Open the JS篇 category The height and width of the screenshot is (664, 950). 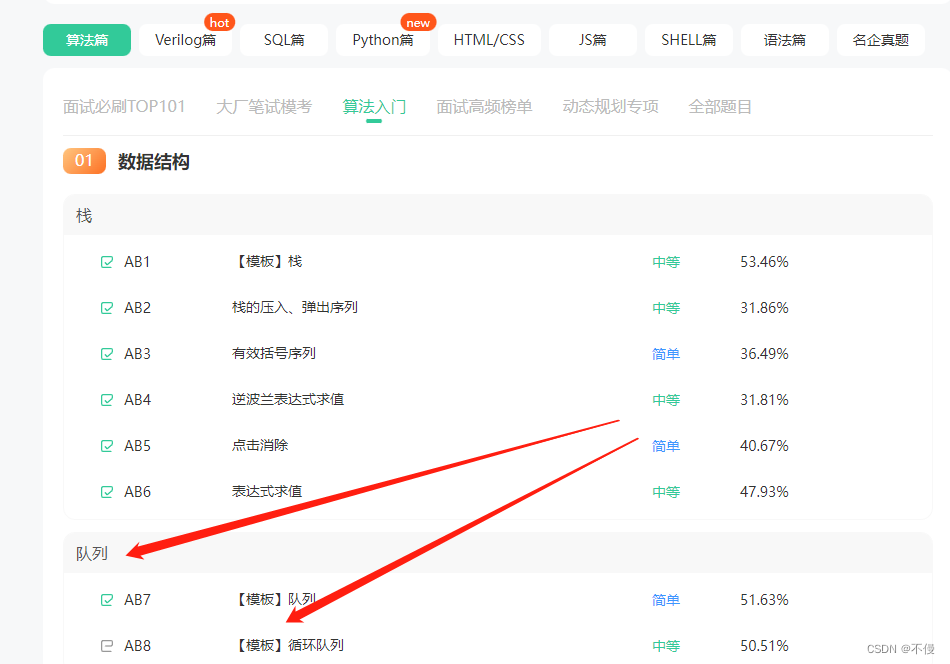[x=593, y=40]
